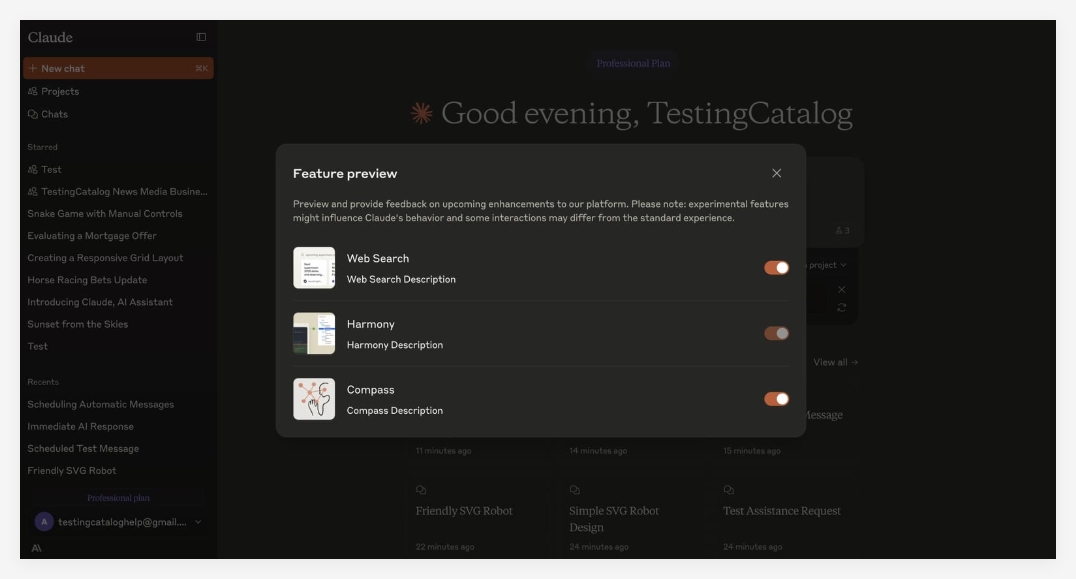Screen dimensions: 1076x579
Task: Expand the account email dropdown chevron
Action: point(198,522)
